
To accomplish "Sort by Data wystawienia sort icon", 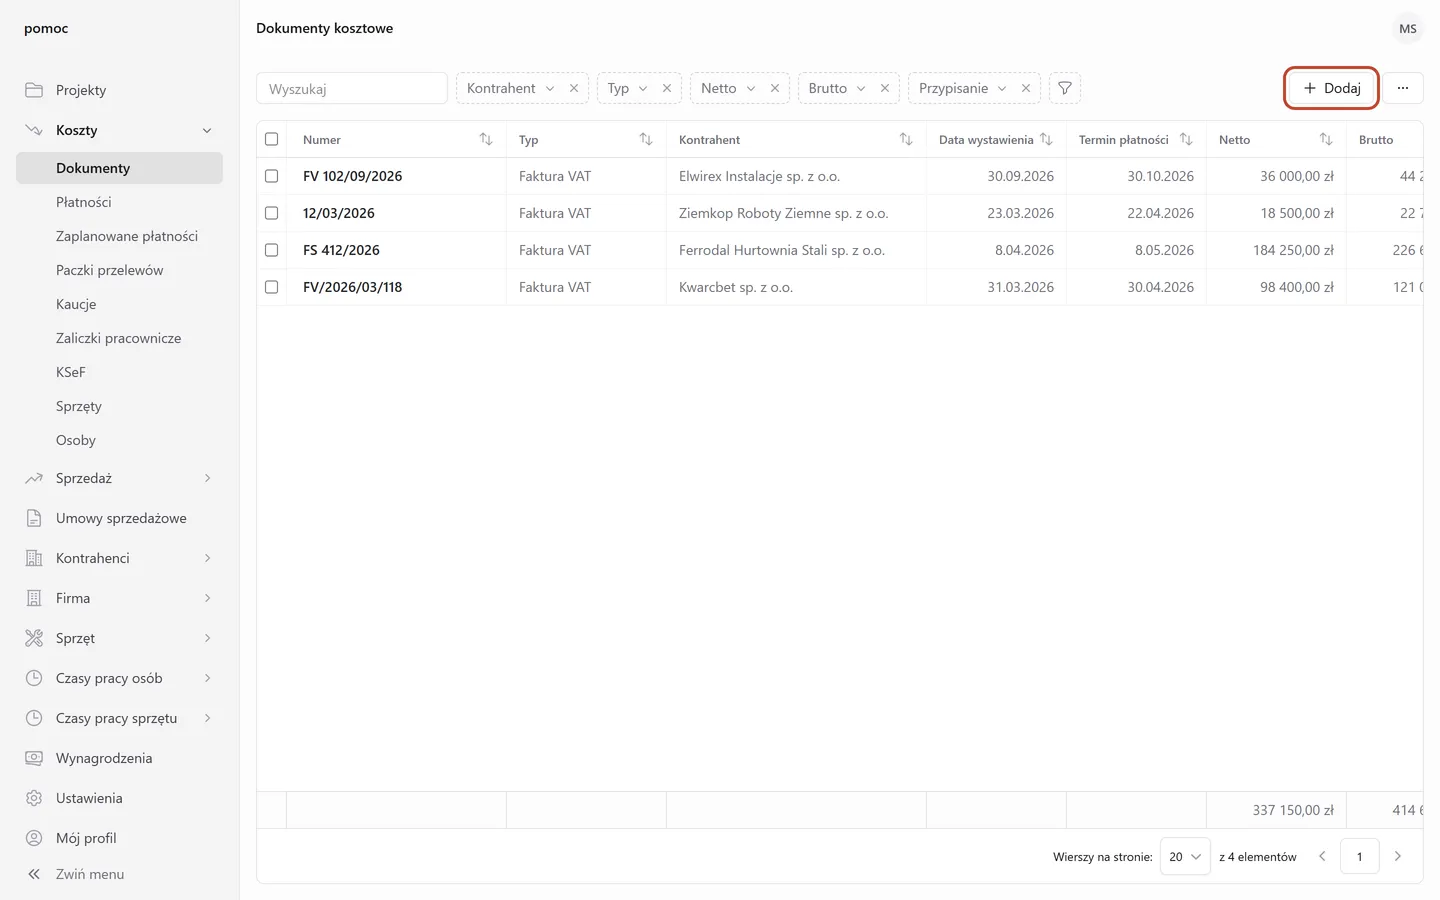I will (x=1046, y=139).
